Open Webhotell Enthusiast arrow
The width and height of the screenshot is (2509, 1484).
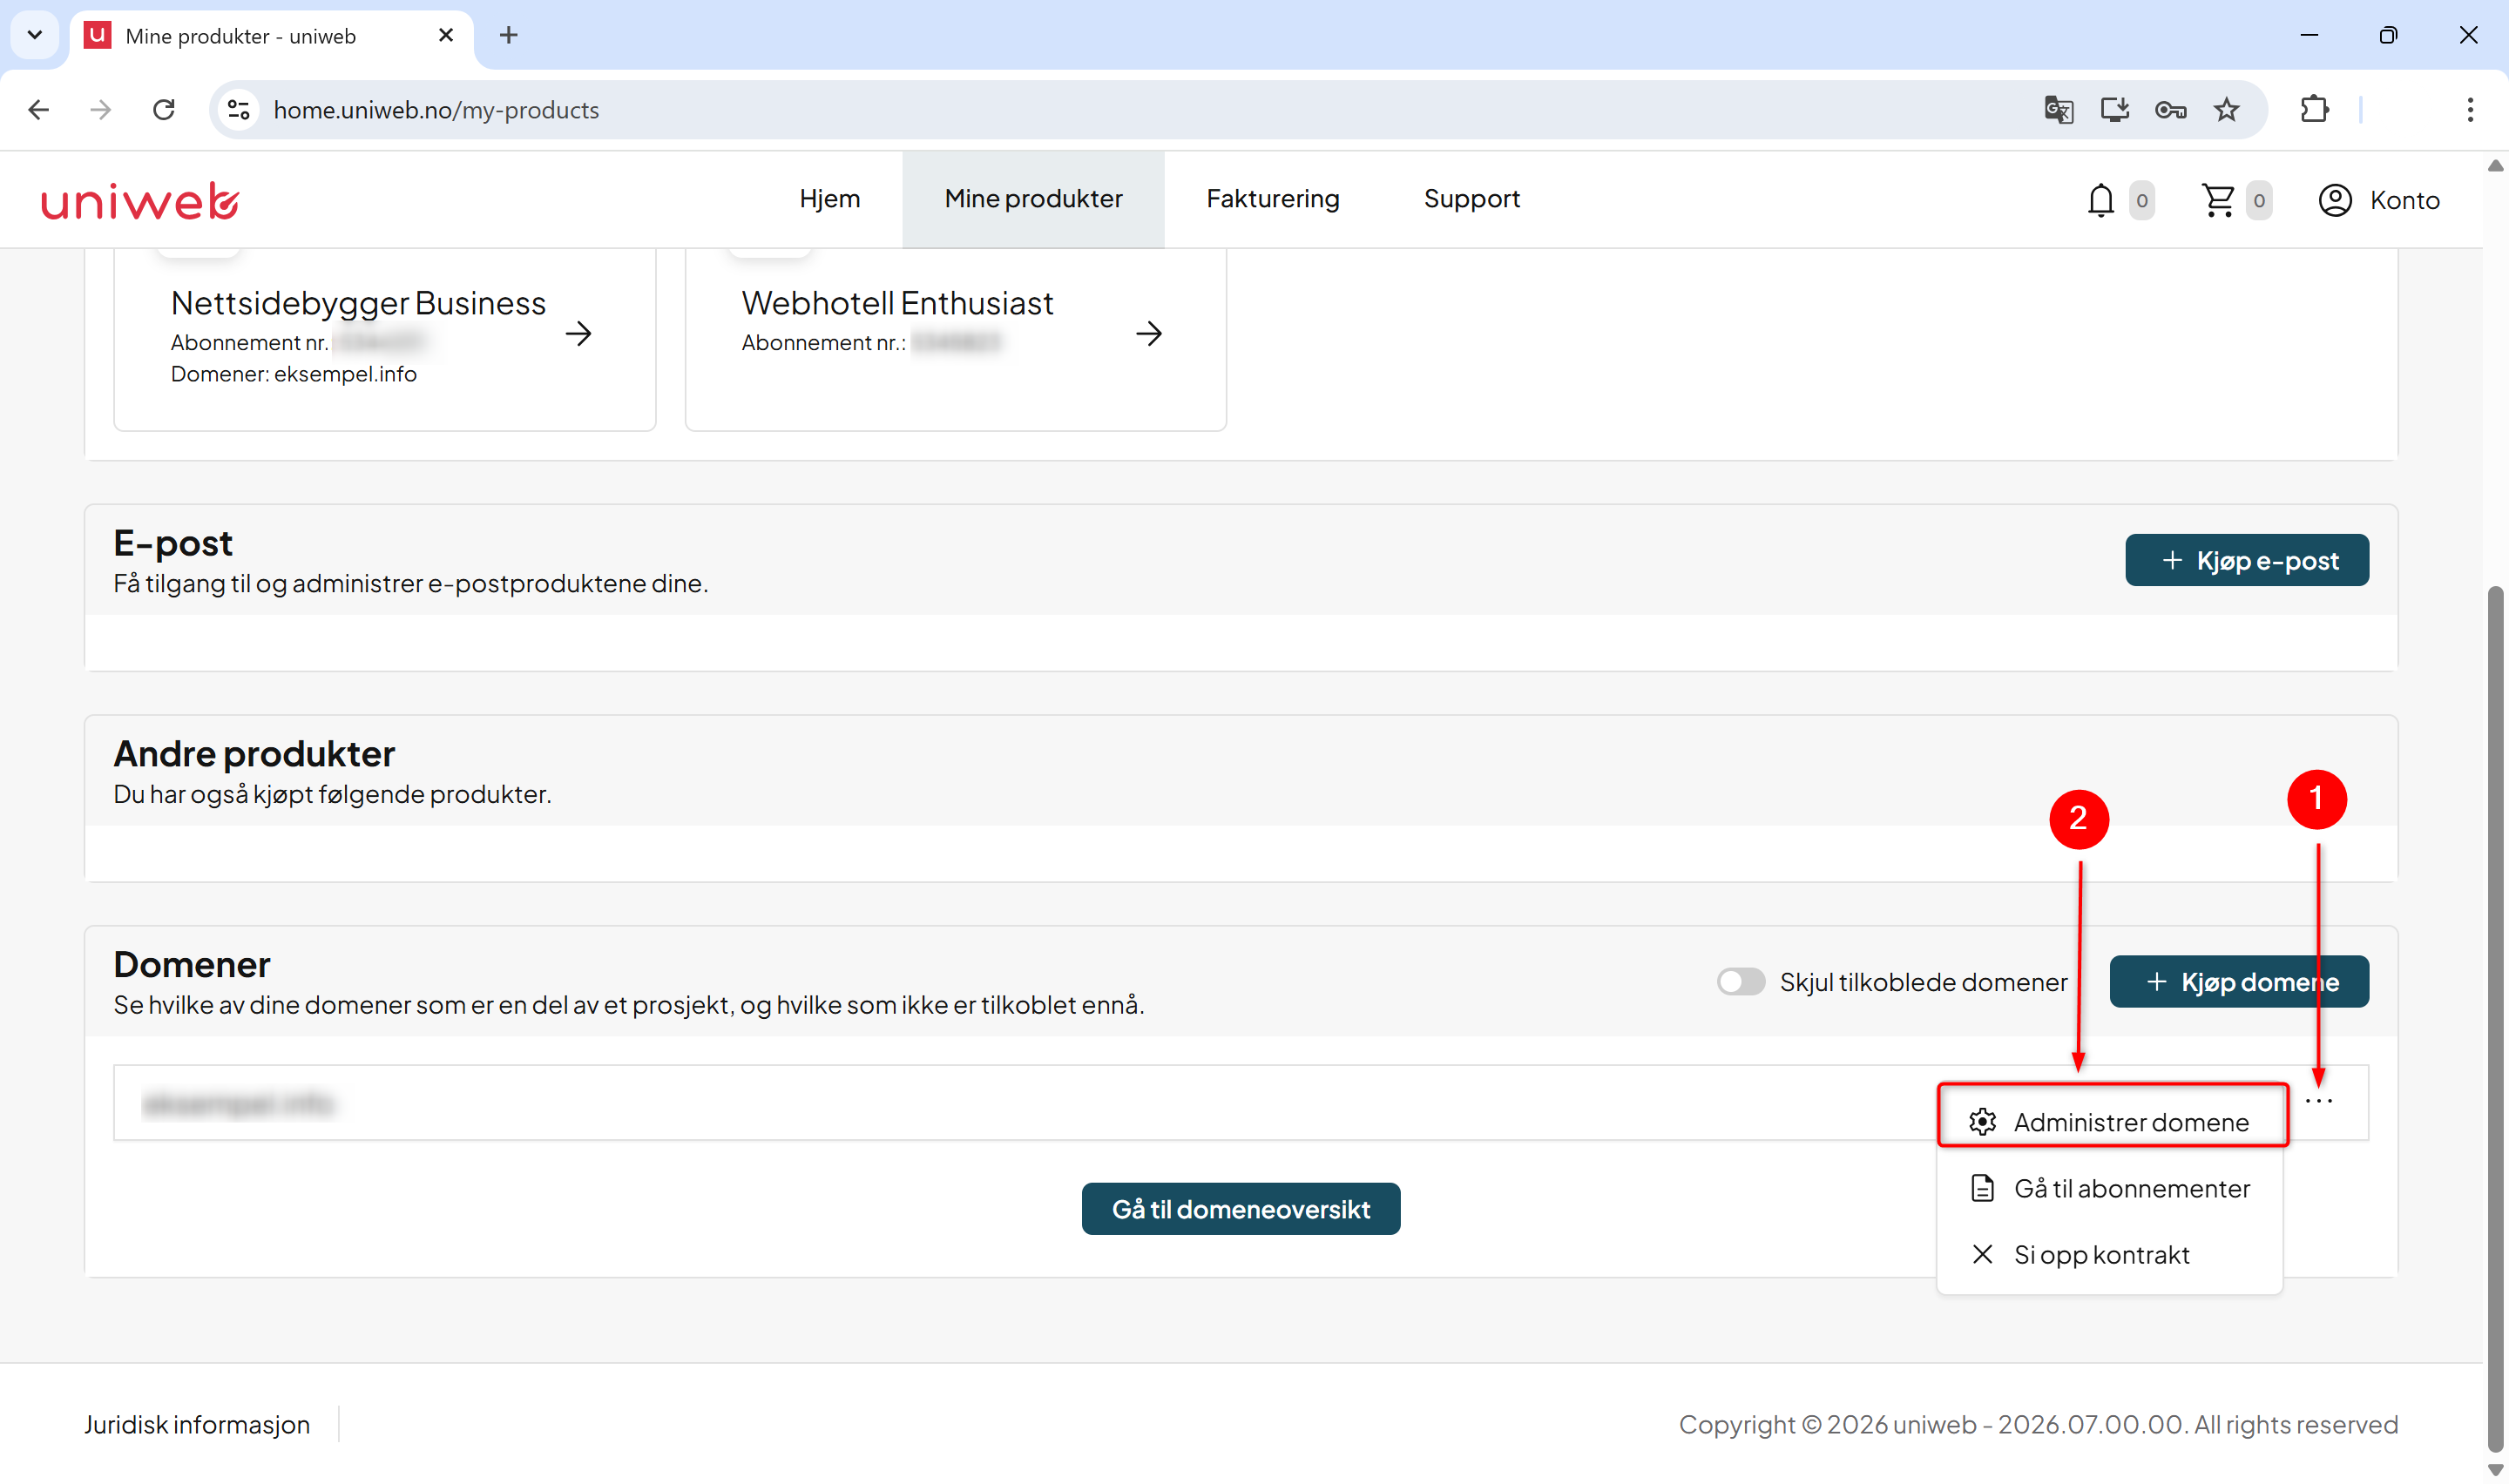click(1149, 333)
